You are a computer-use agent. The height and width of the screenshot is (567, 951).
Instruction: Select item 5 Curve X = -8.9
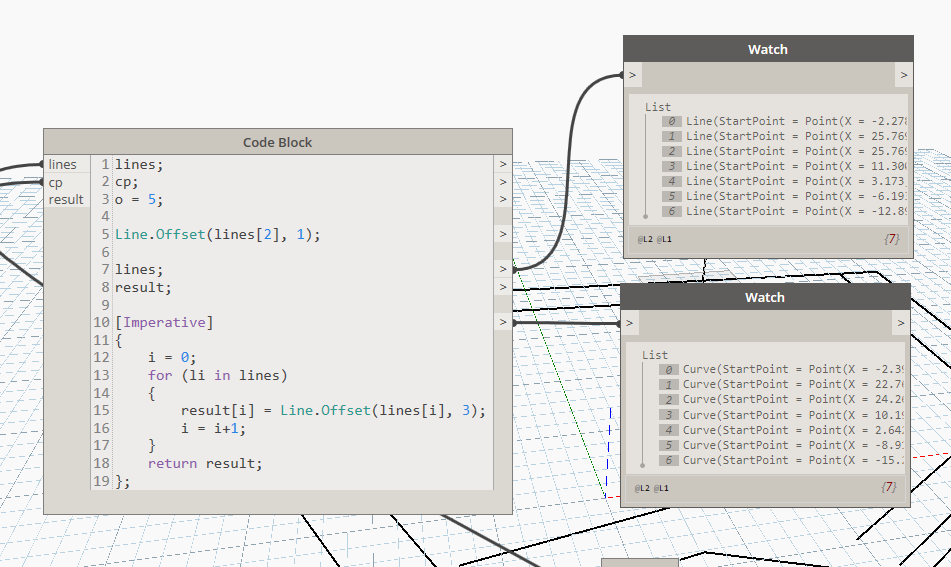(x=781, y=445)
